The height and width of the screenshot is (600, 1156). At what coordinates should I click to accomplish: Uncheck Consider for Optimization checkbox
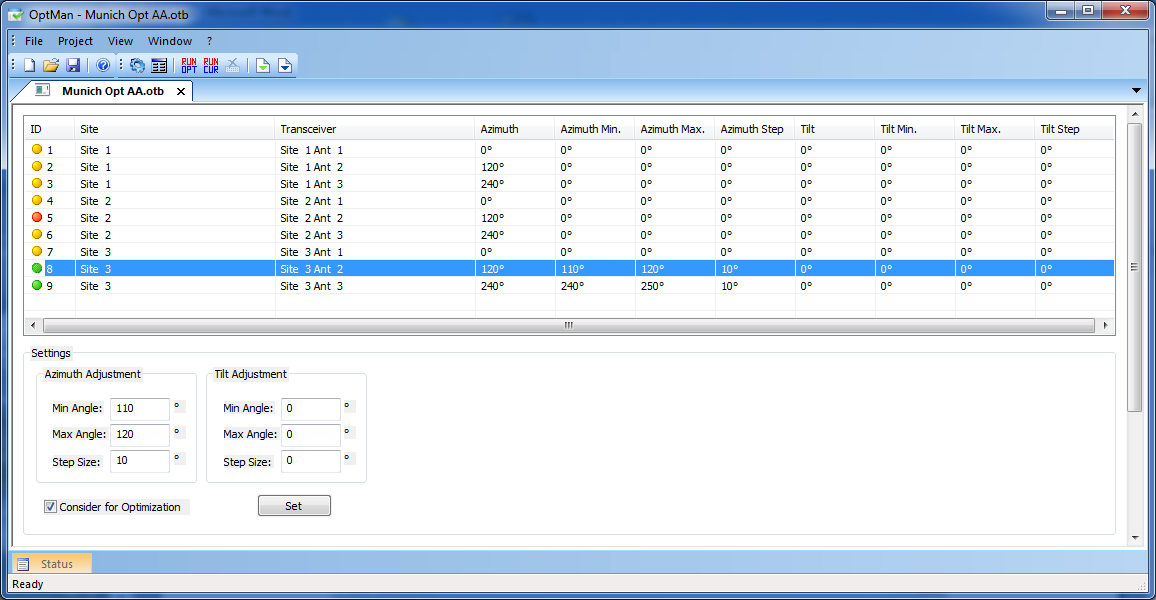51,507
